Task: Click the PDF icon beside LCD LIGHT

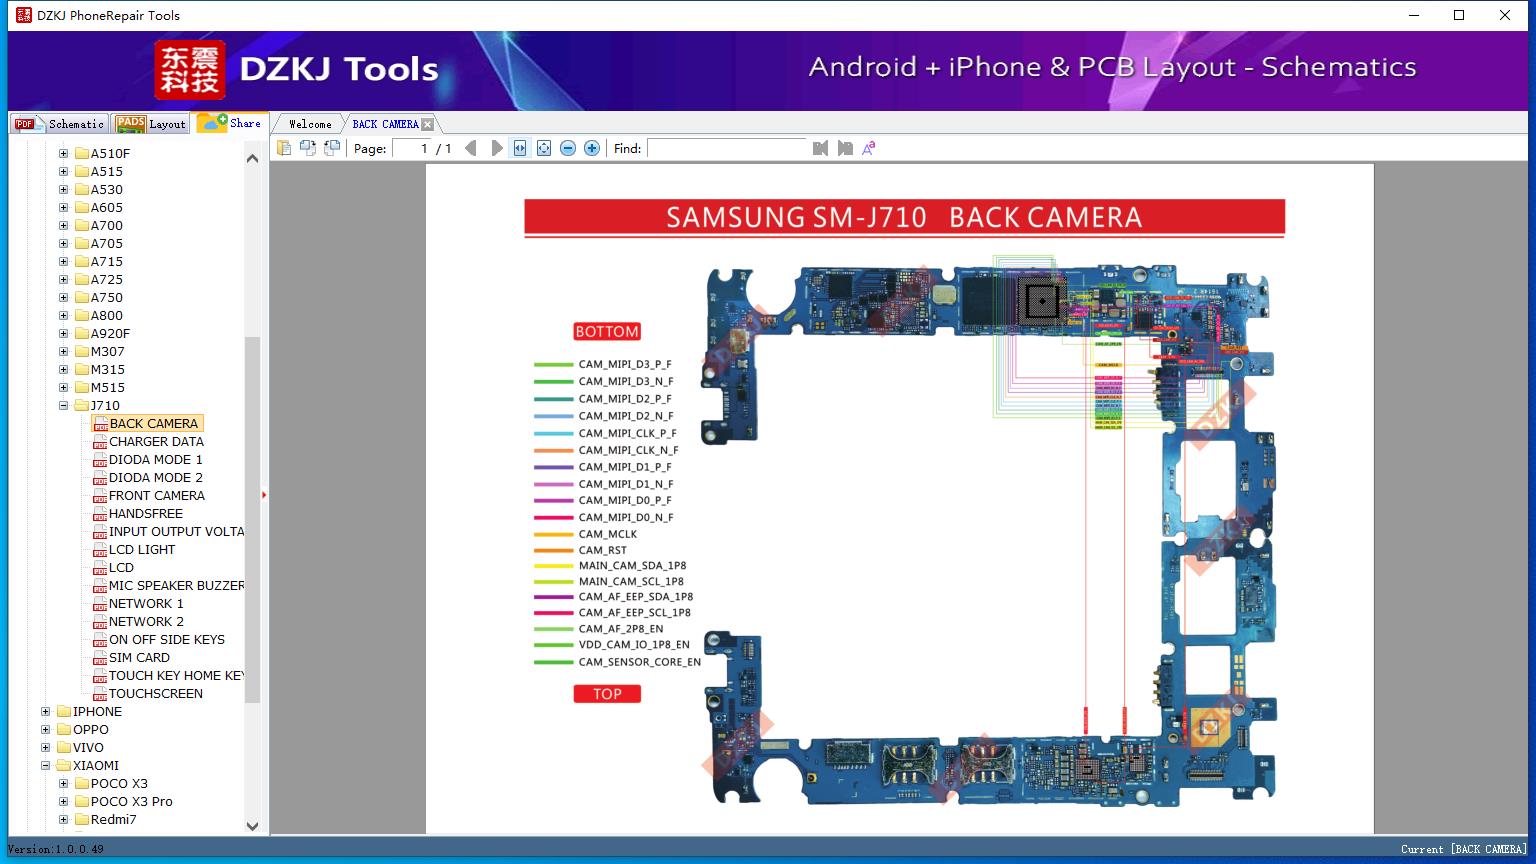Action: (x=100, y=550)
